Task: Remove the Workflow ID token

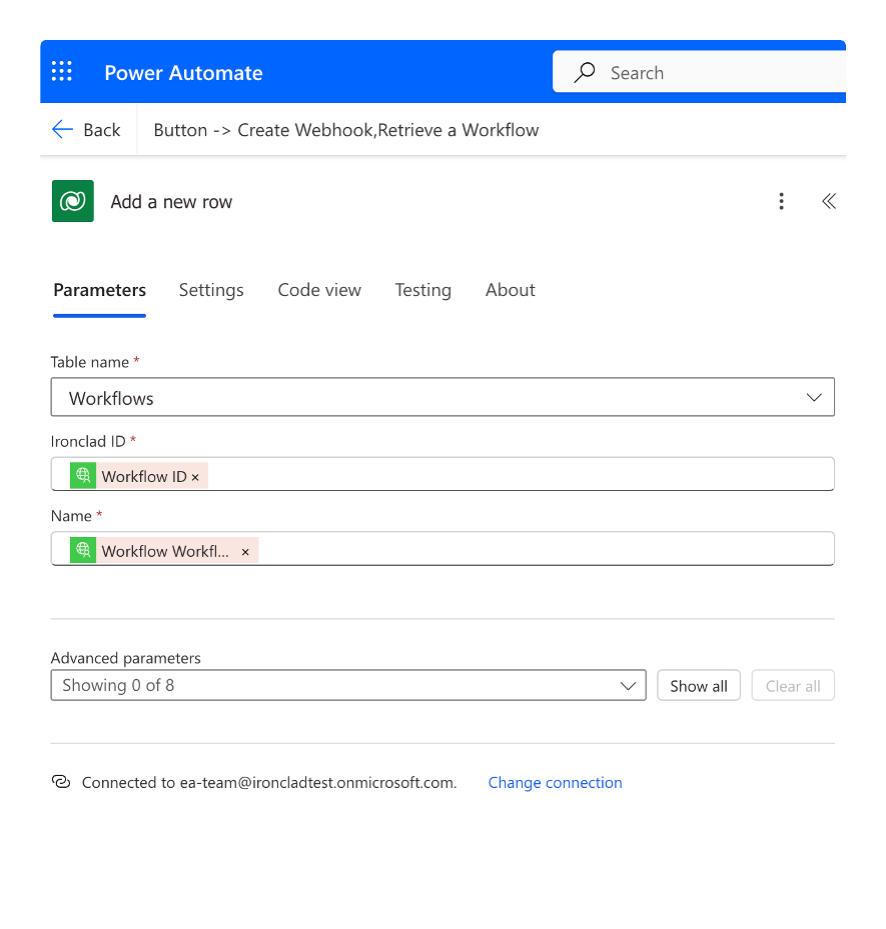Action: point(196,477)
